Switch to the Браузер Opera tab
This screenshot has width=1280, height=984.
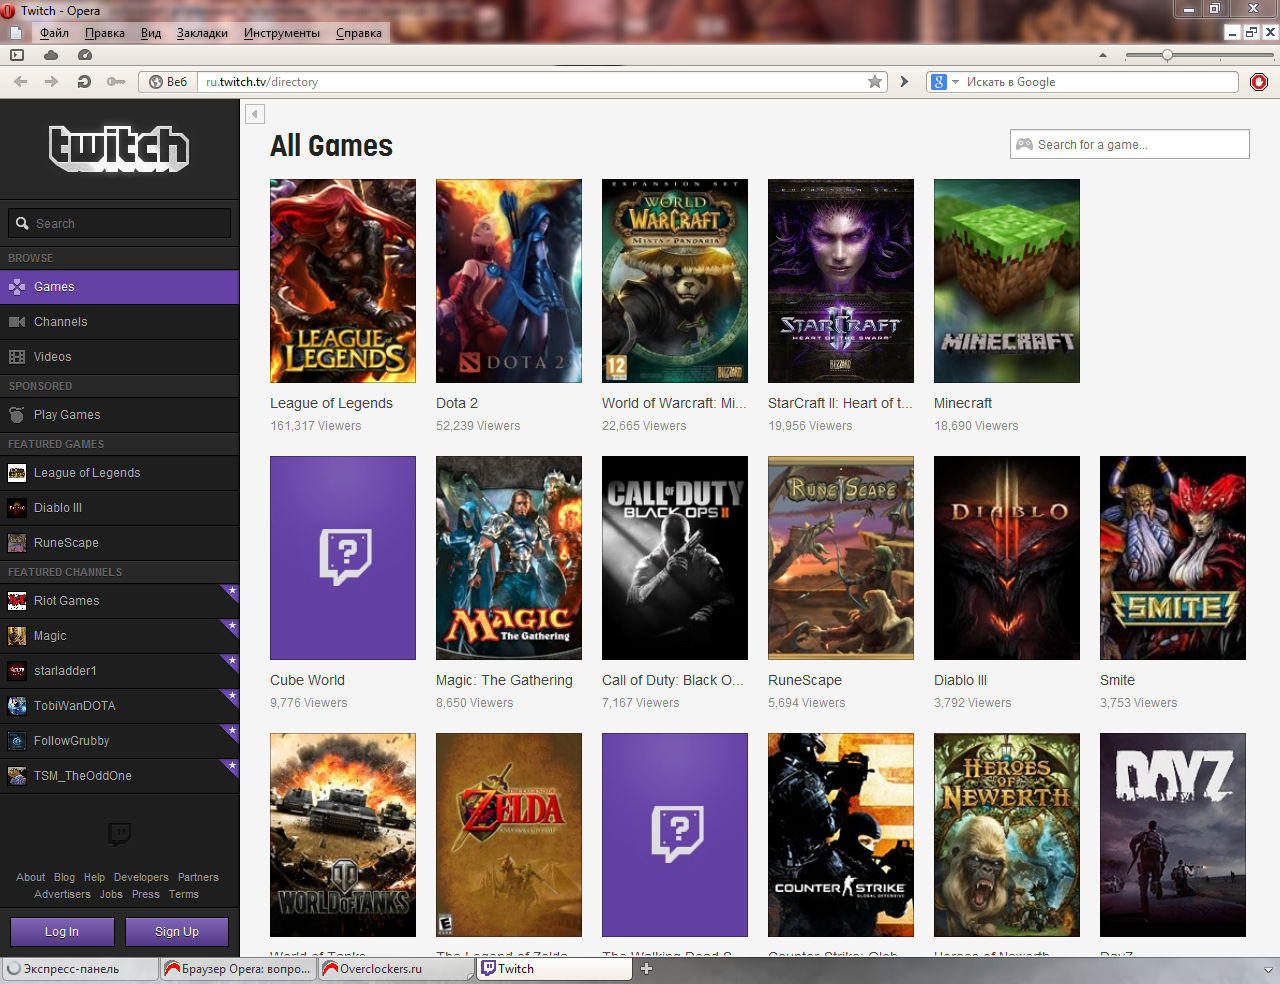[x=238, y=968]
